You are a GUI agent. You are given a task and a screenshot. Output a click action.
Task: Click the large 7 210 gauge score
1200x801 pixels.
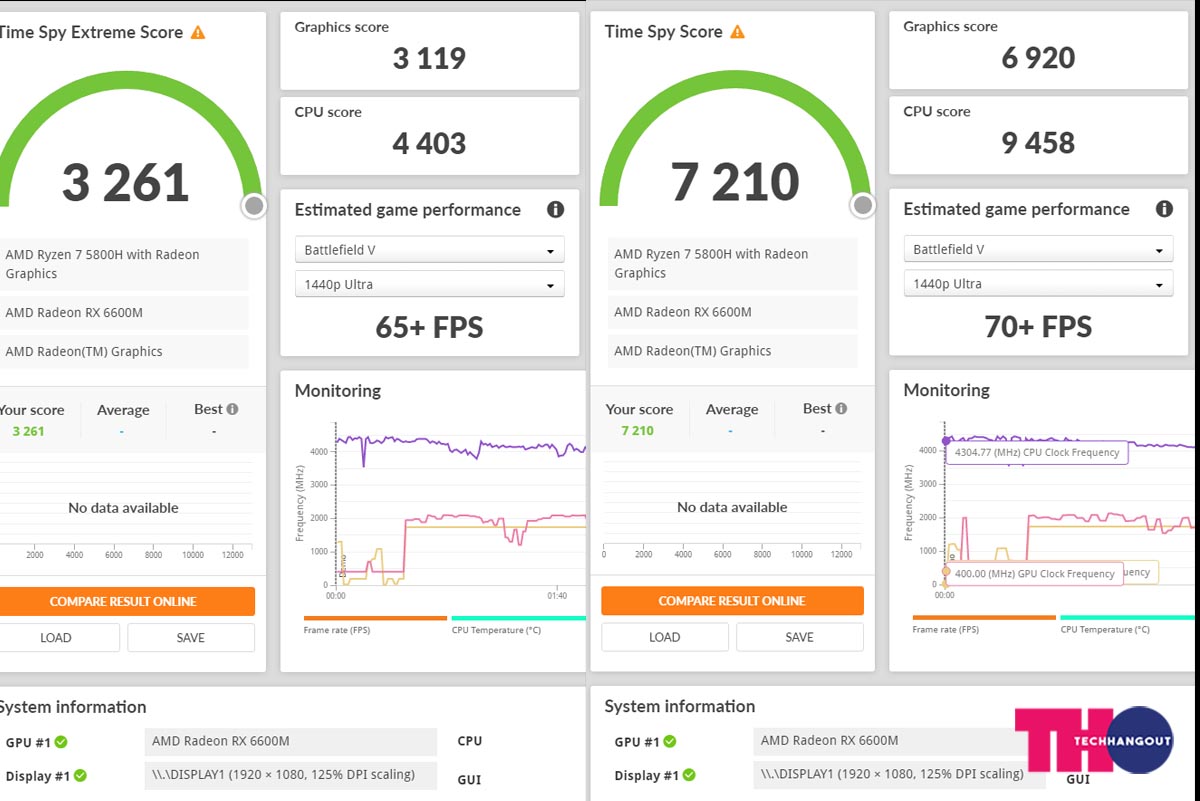[735, 182]
